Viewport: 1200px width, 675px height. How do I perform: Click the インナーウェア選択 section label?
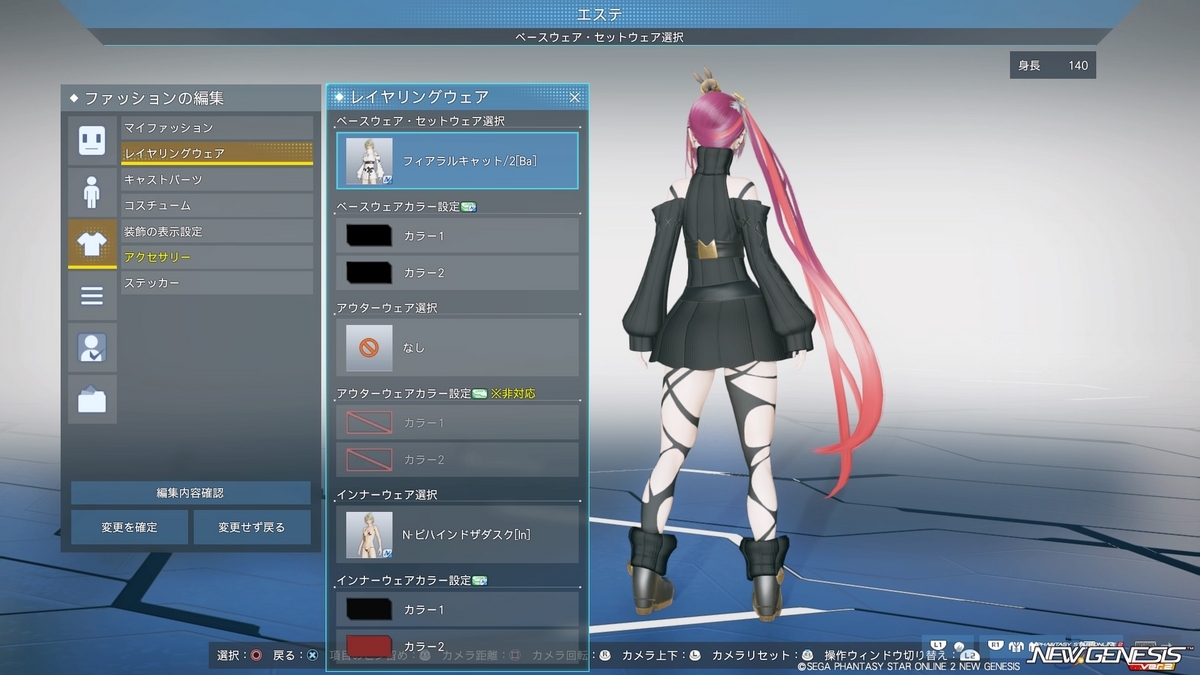(x=387, y=495)
